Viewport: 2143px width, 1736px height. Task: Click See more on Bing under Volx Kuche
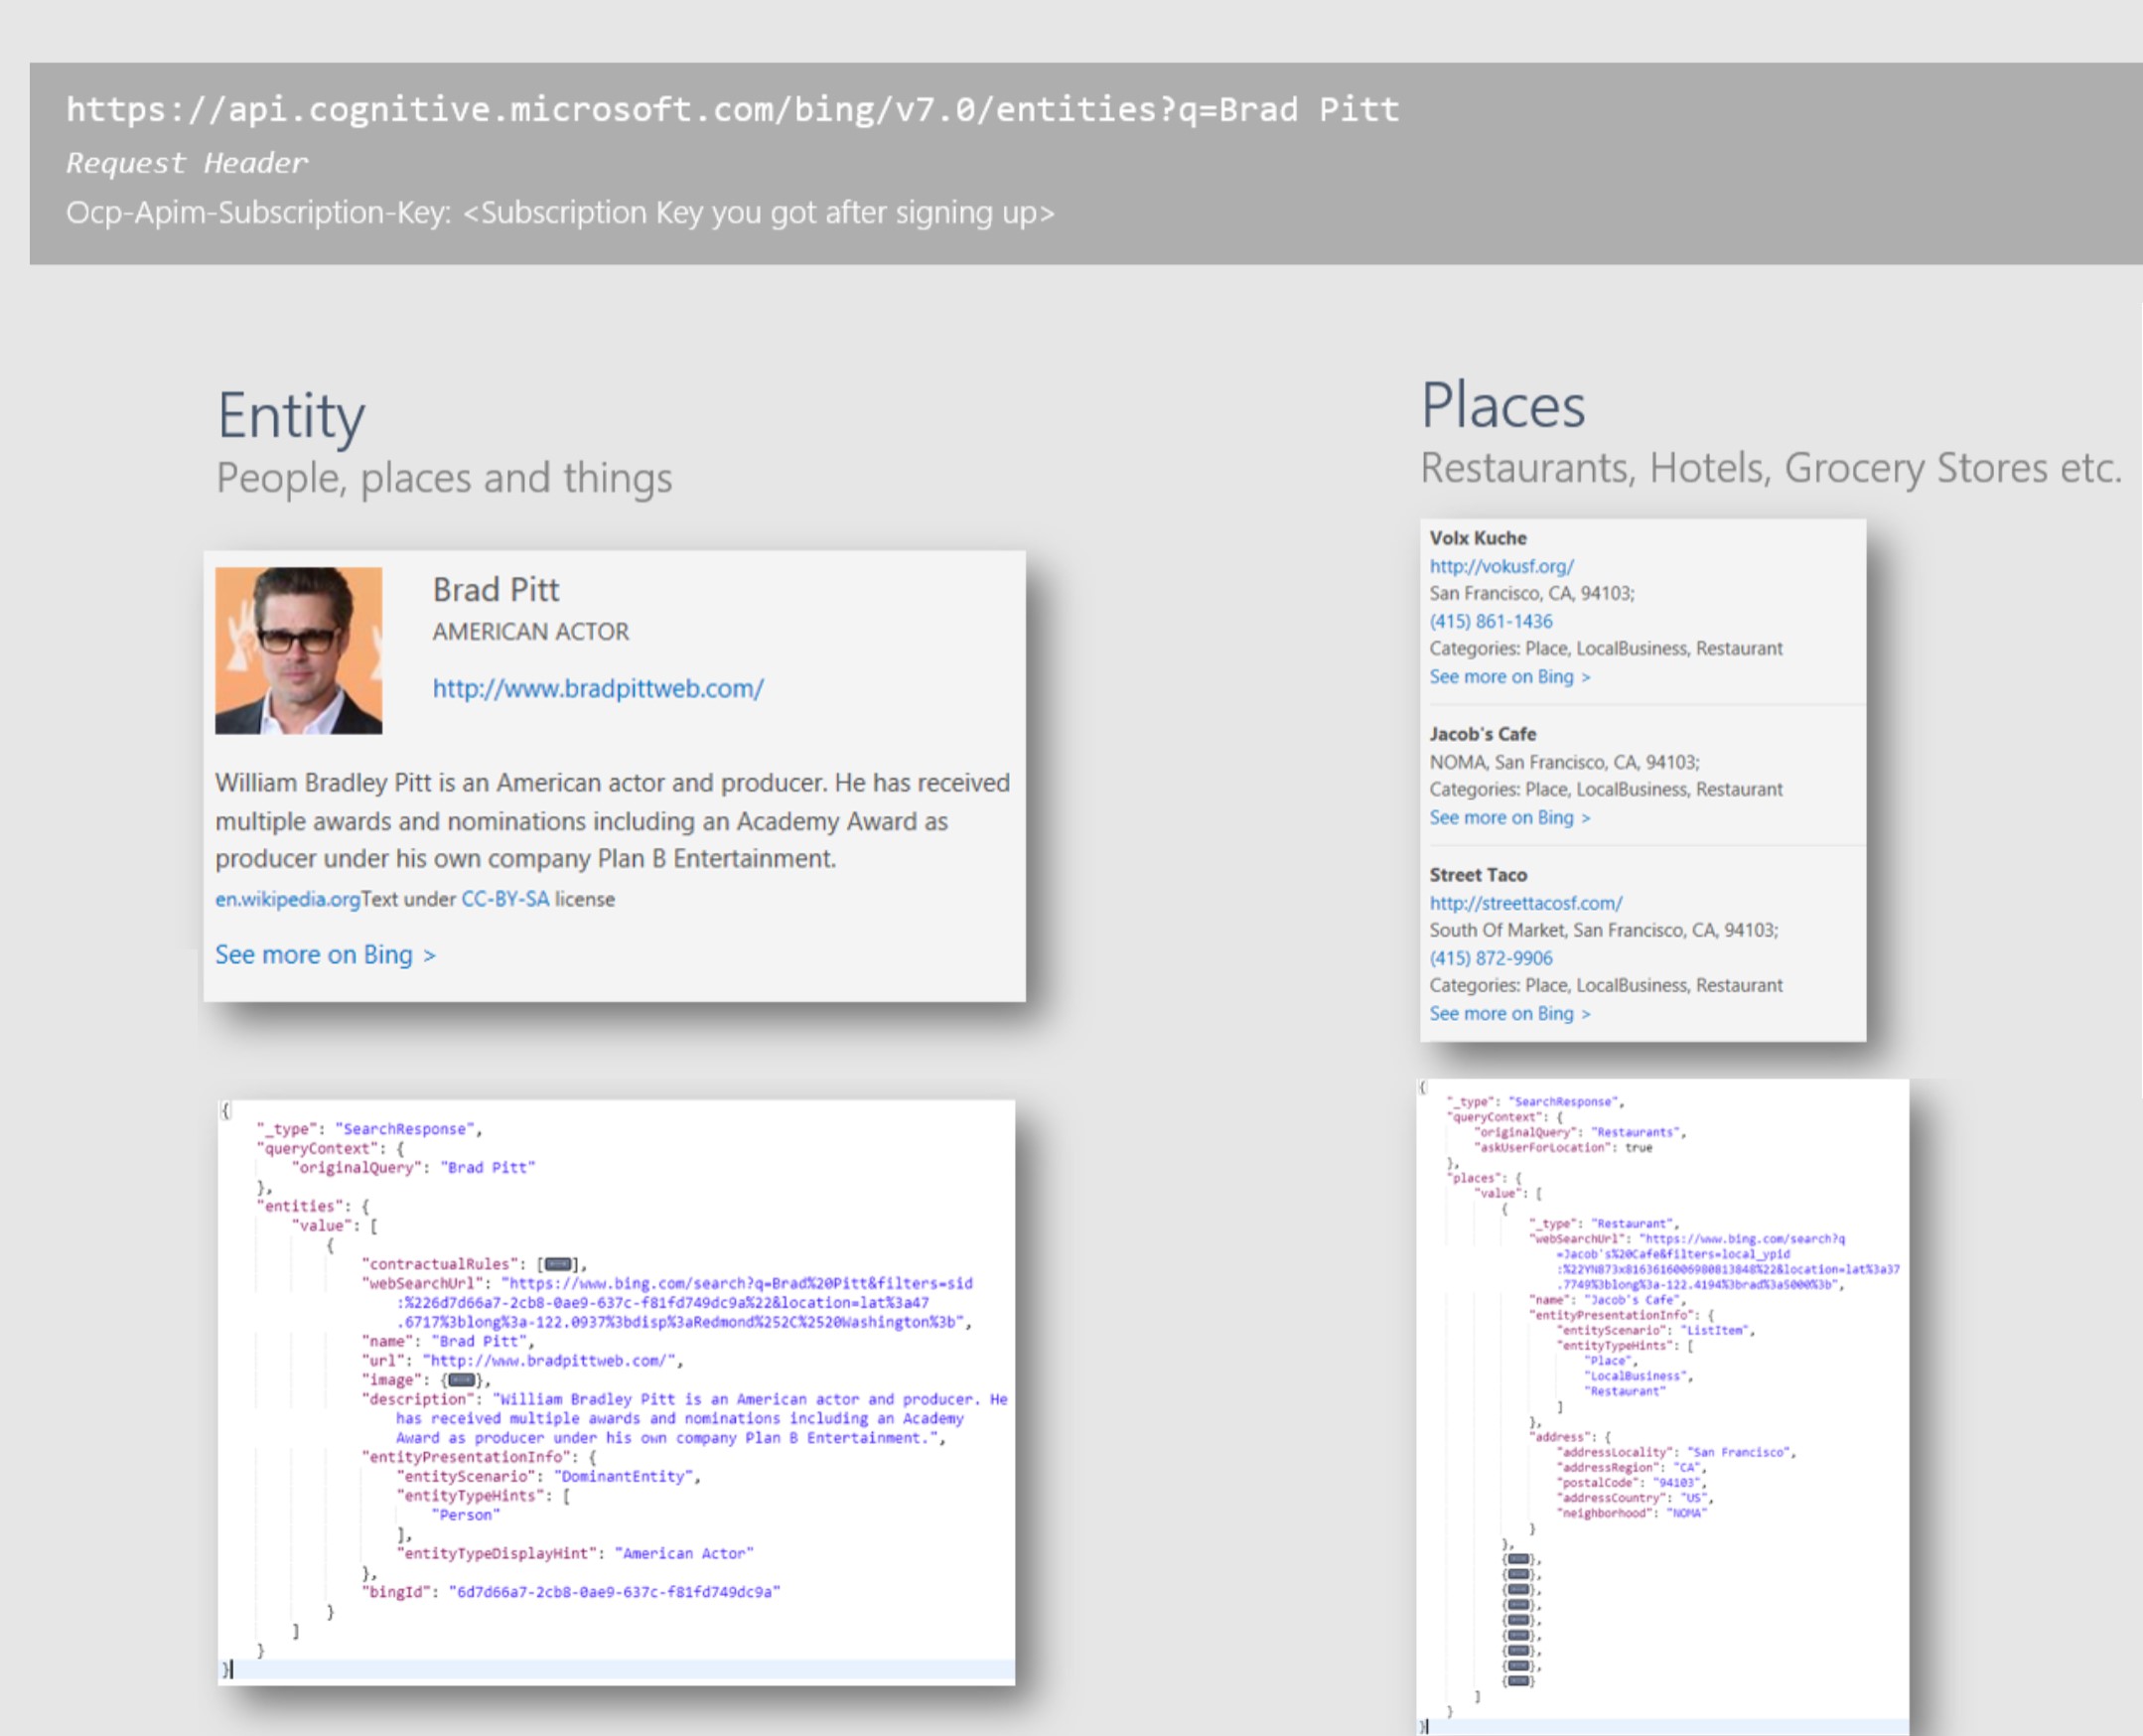[1509, 677]
